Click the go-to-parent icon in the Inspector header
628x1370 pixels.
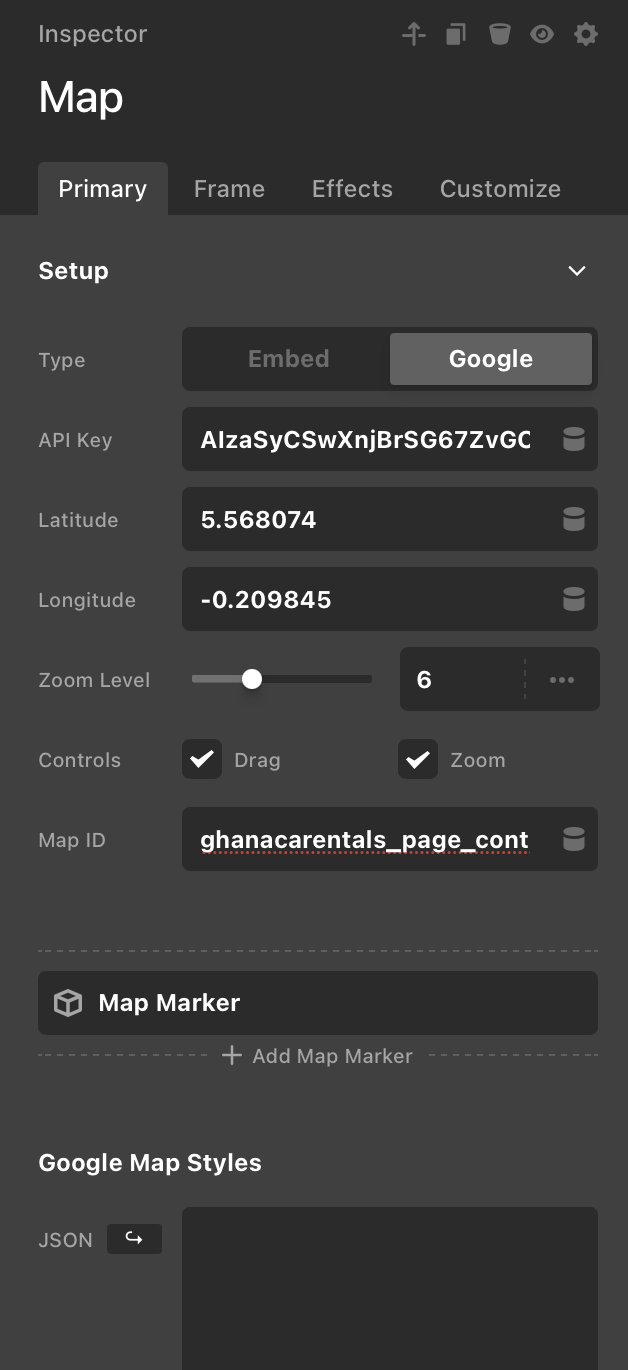pos(414,35)
